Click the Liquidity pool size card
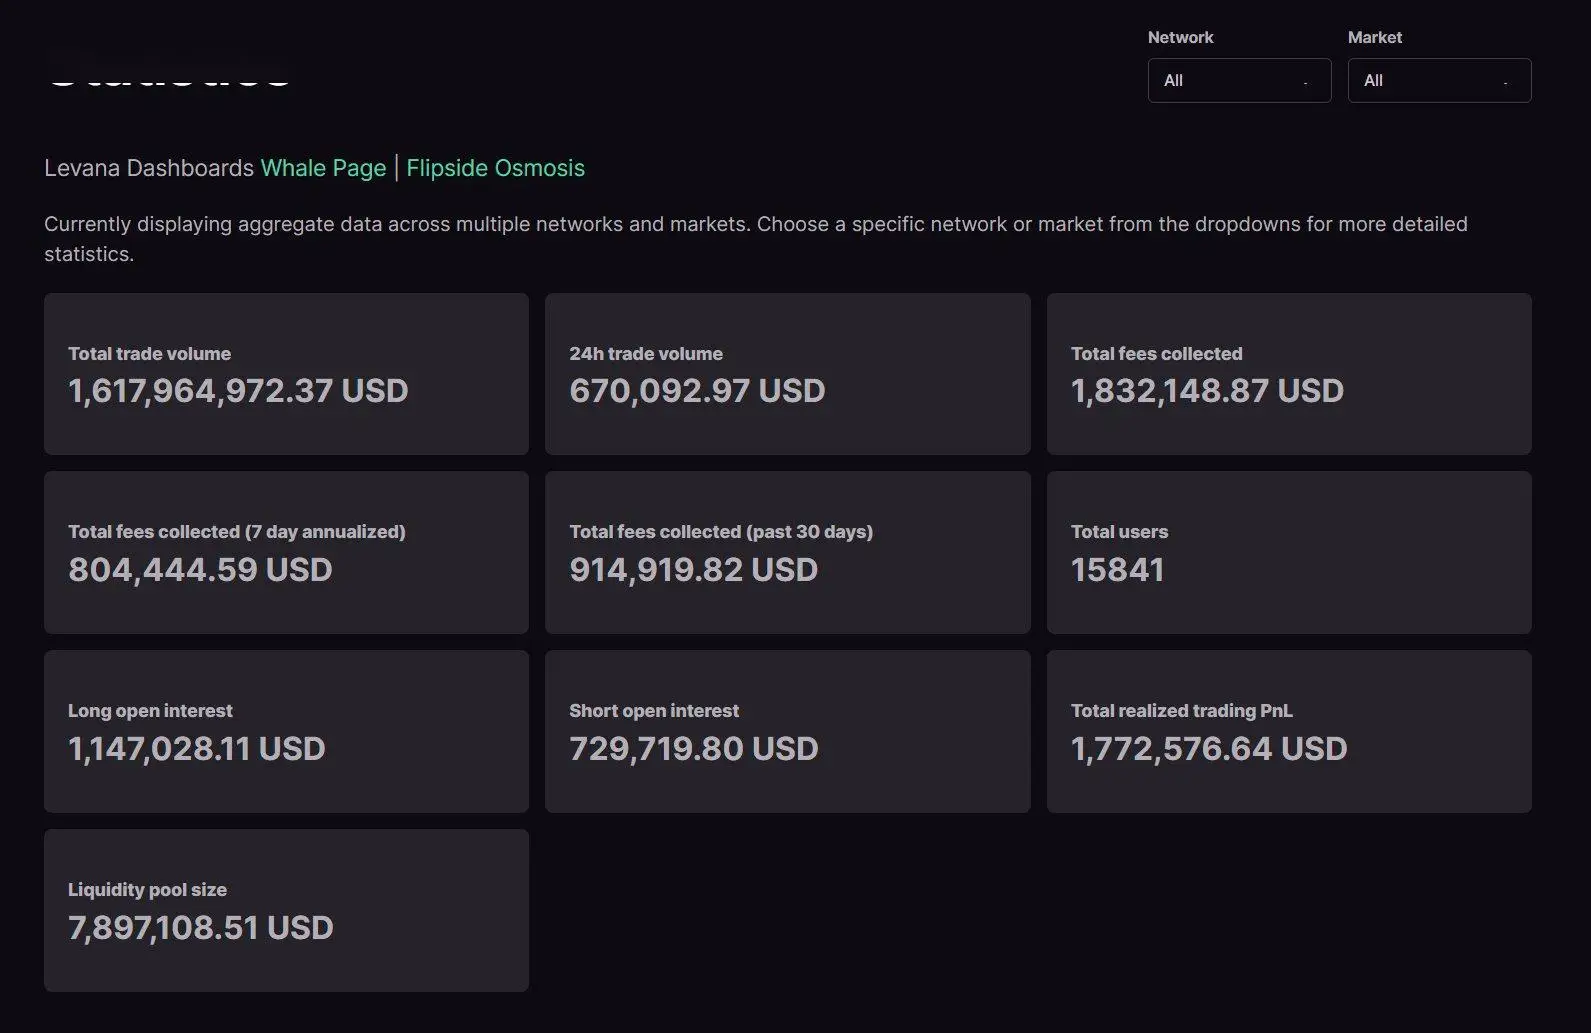The width and height of the screenshot is (1591, 1033). pos(286,910)
